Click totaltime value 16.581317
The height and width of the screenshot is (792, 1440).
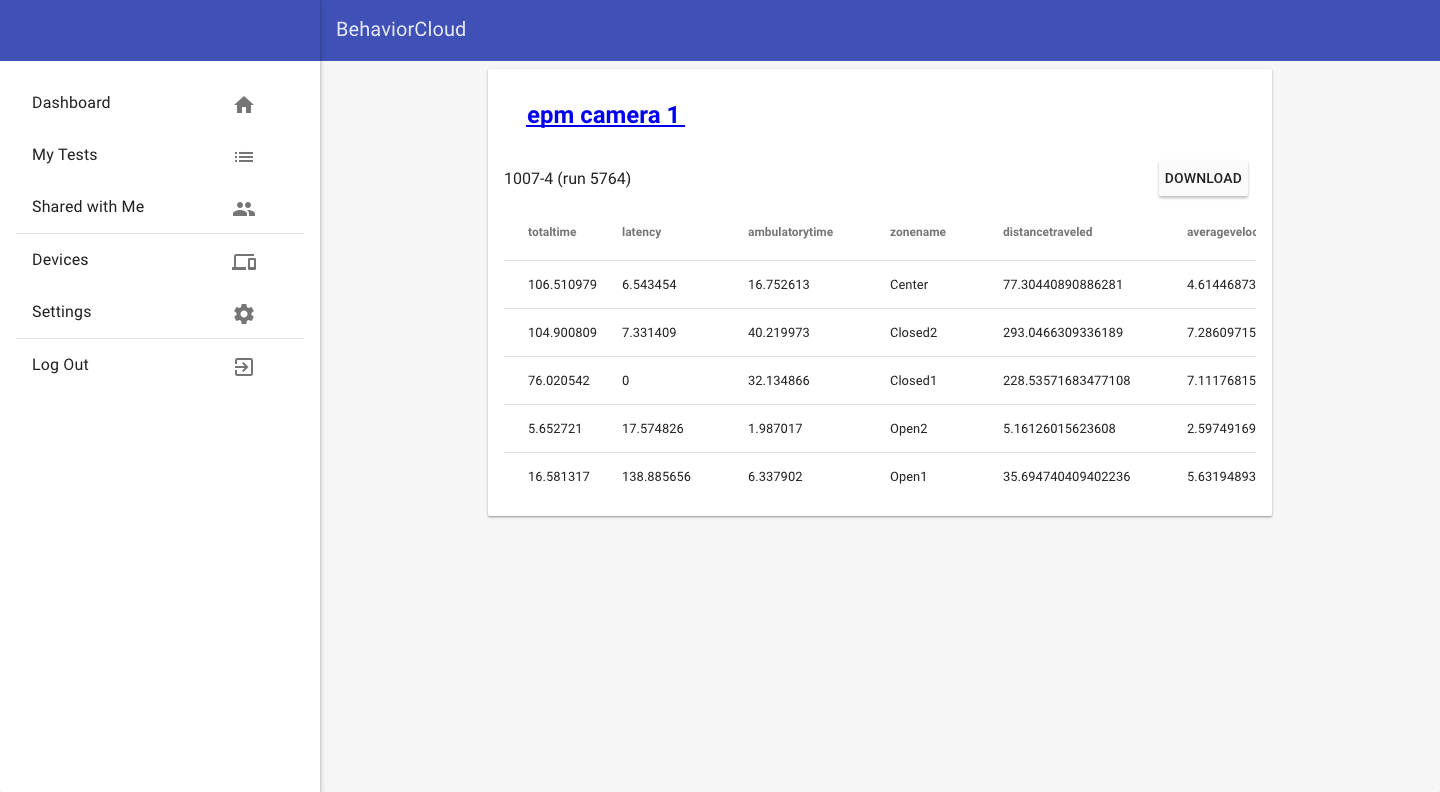click(559, 477)
